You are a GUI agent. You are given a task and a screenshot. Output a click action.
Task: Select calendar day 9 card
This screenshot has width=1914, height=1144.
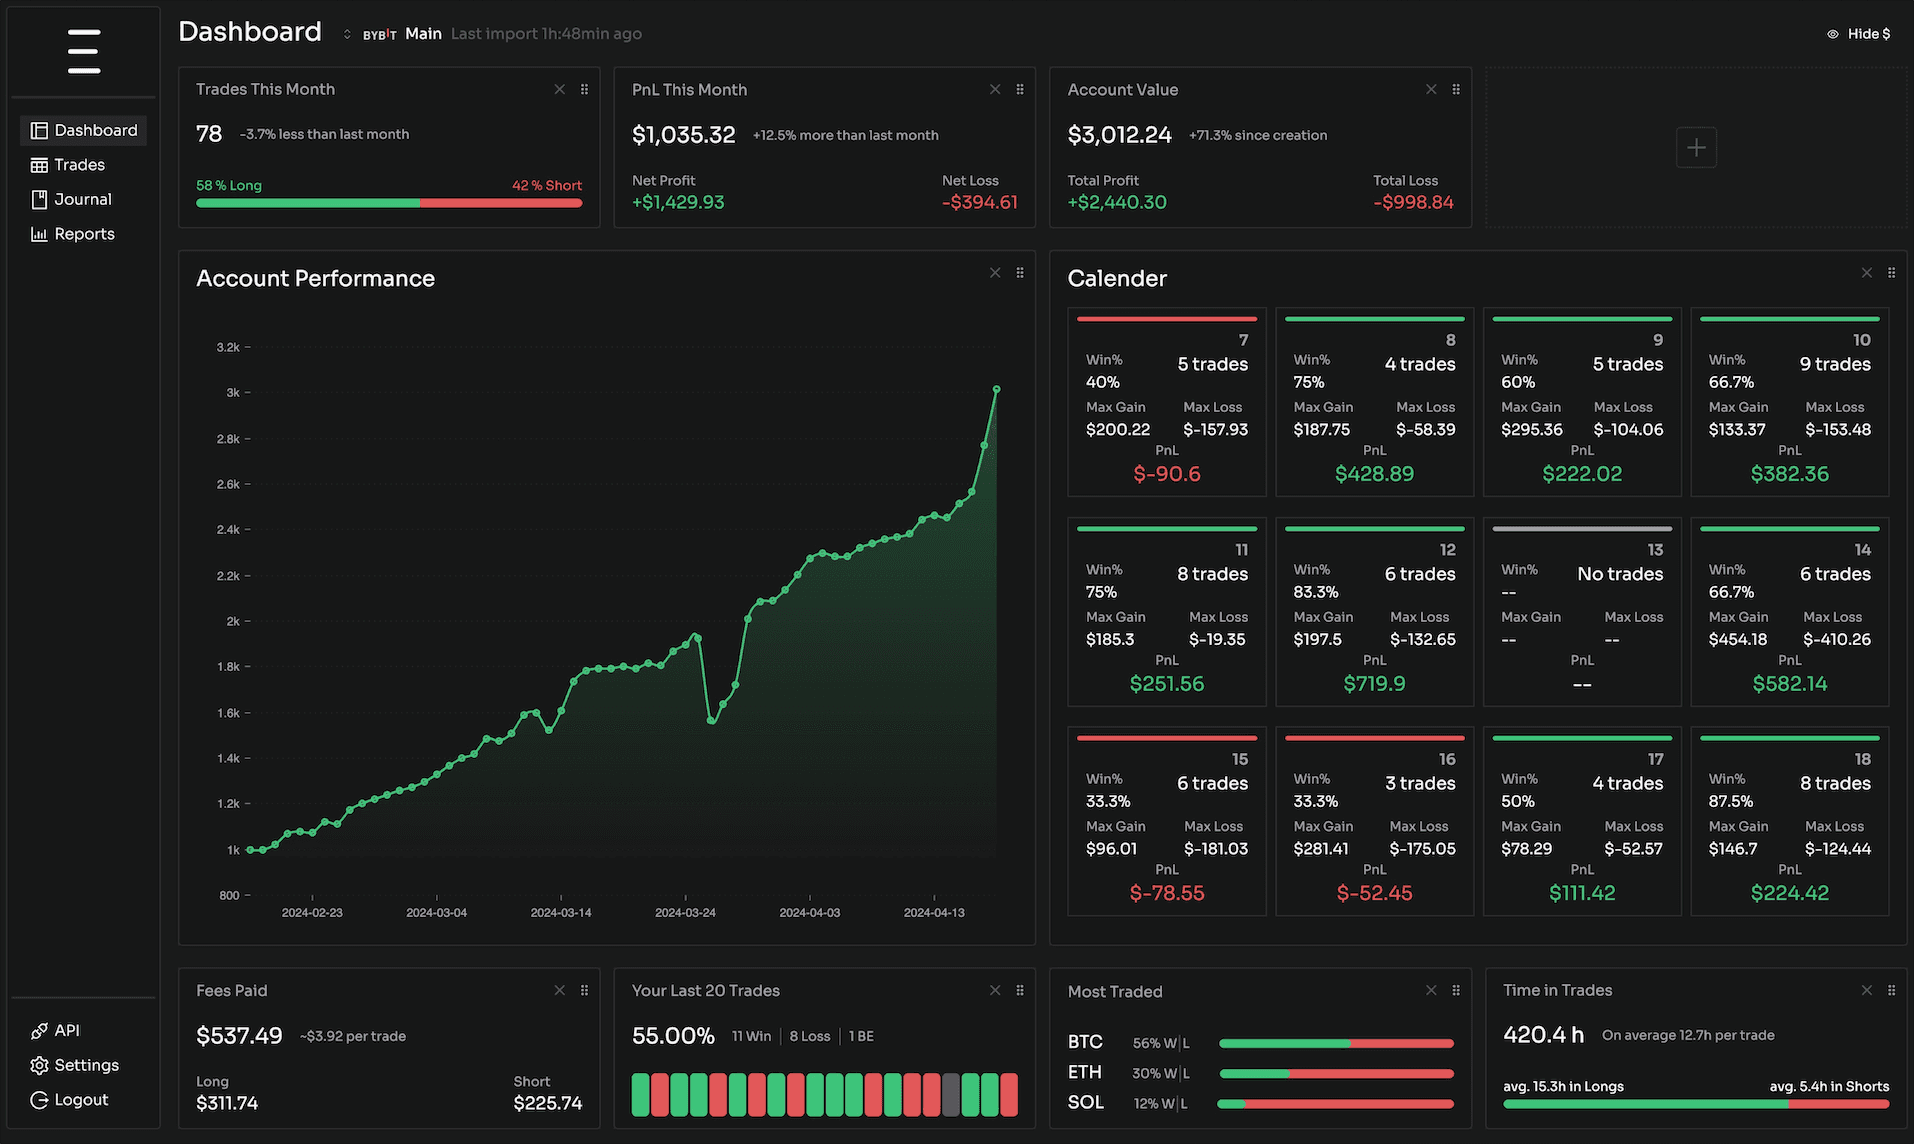[1582, 402]
